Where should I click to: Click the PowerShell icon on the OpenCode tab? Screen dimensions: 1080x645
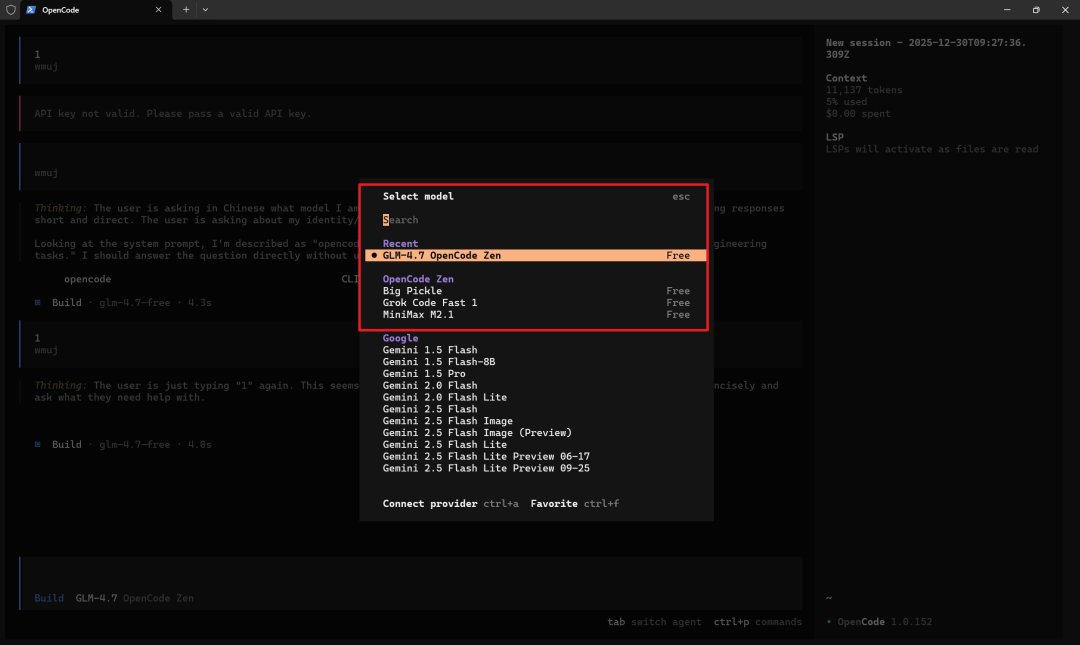pos(31,10)
